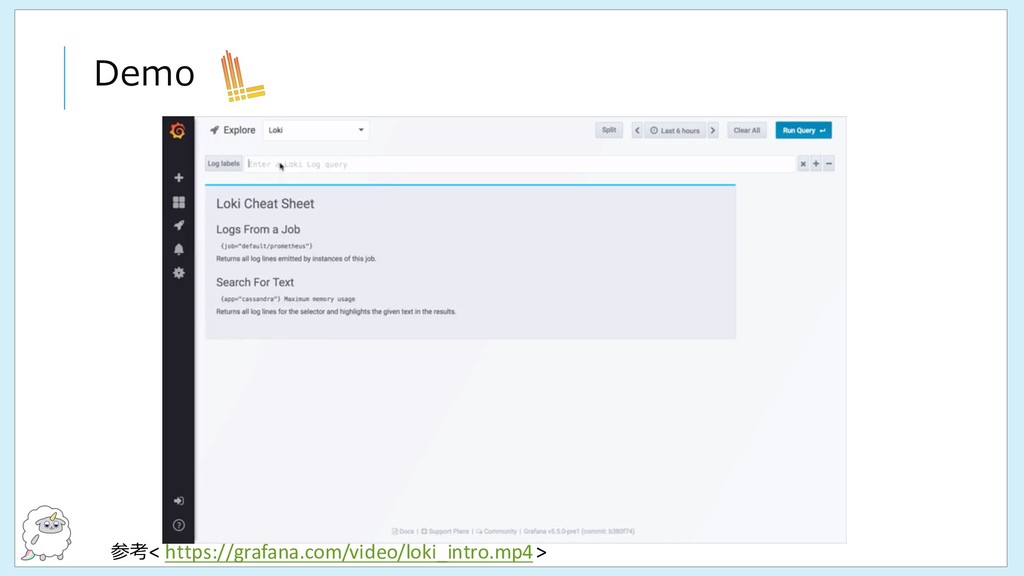
Task: Clear the query row with the X icon
Action: coord(803,164)
